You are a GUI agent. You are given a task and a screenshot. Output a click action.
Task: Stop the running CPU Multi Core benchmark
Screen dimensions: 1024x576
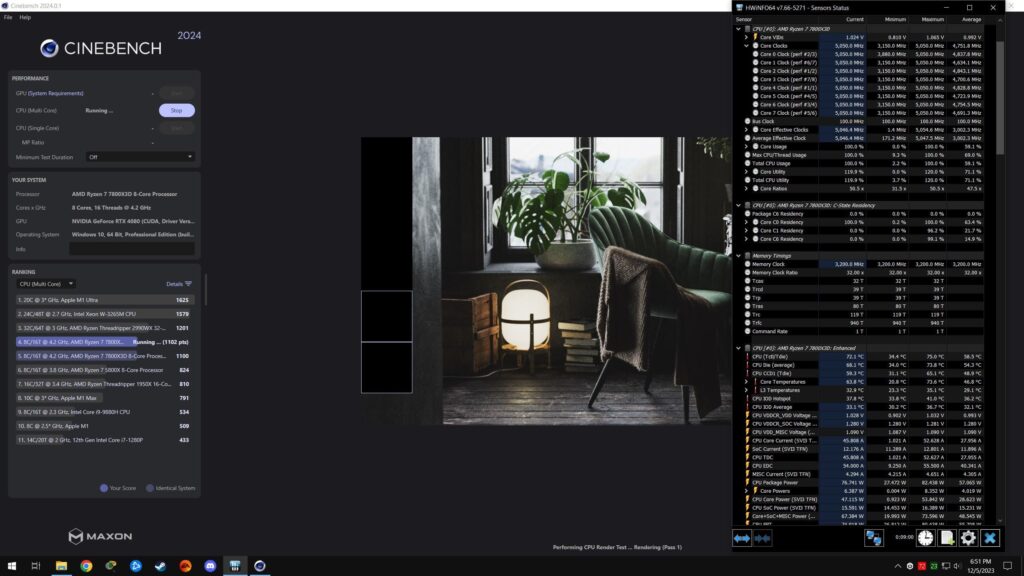176,110
